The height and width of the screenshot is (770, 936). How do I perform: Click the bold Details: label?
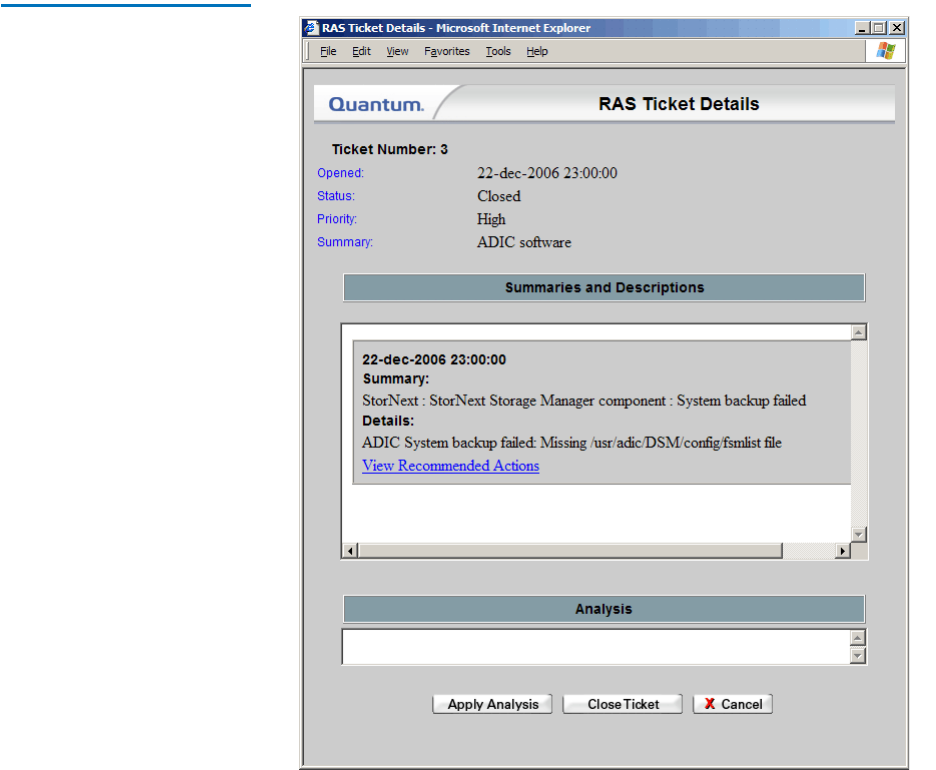coord(387,421)
